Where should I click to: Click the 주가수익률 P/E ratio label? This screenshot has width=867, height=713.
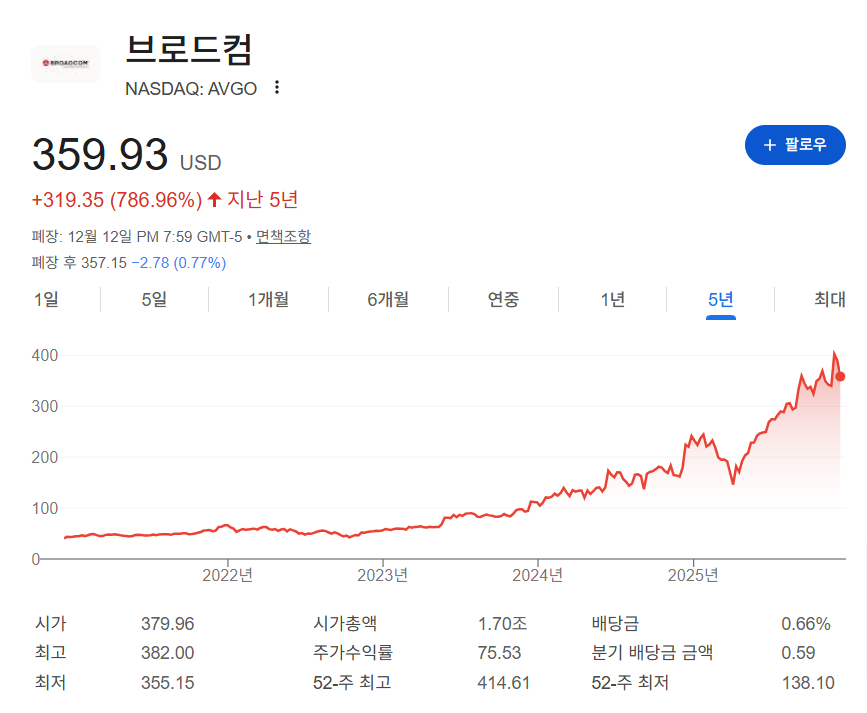(x=353, y=653)
